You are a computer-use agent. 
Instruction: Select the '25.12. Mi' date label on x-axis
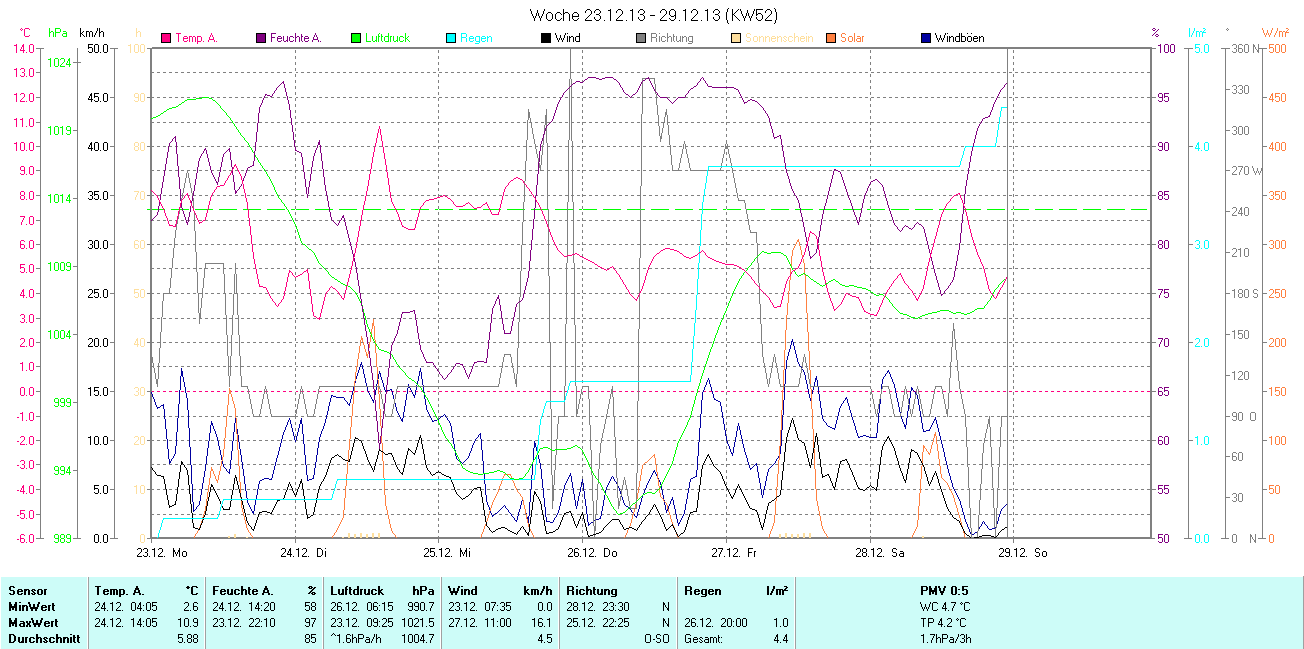pyautogui.click(x=447, y=552)
